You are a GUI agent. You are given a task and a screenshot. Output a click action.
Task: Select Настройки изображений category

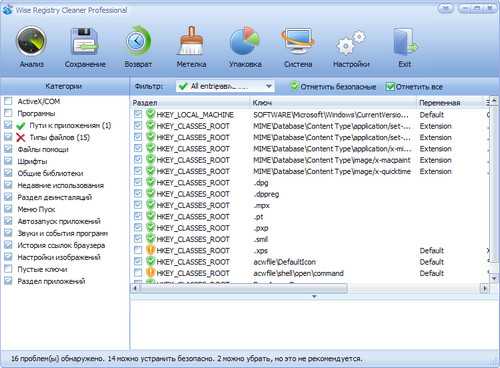coord(59,257)
